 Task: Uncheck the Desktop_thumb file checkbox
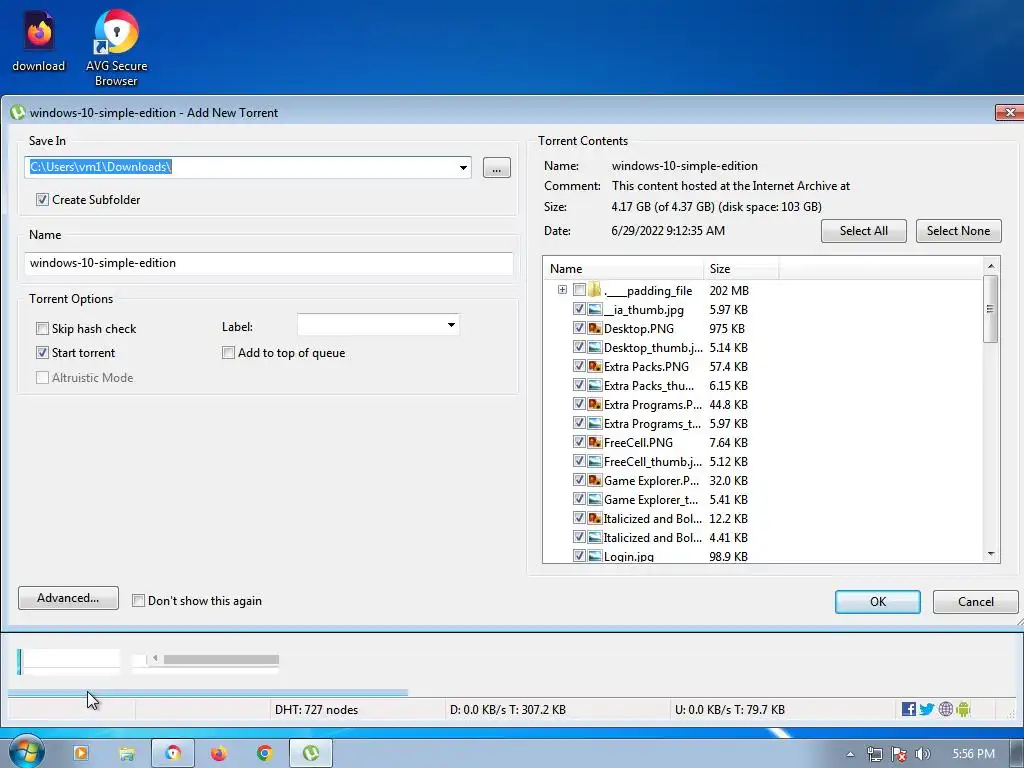(579, 347)
